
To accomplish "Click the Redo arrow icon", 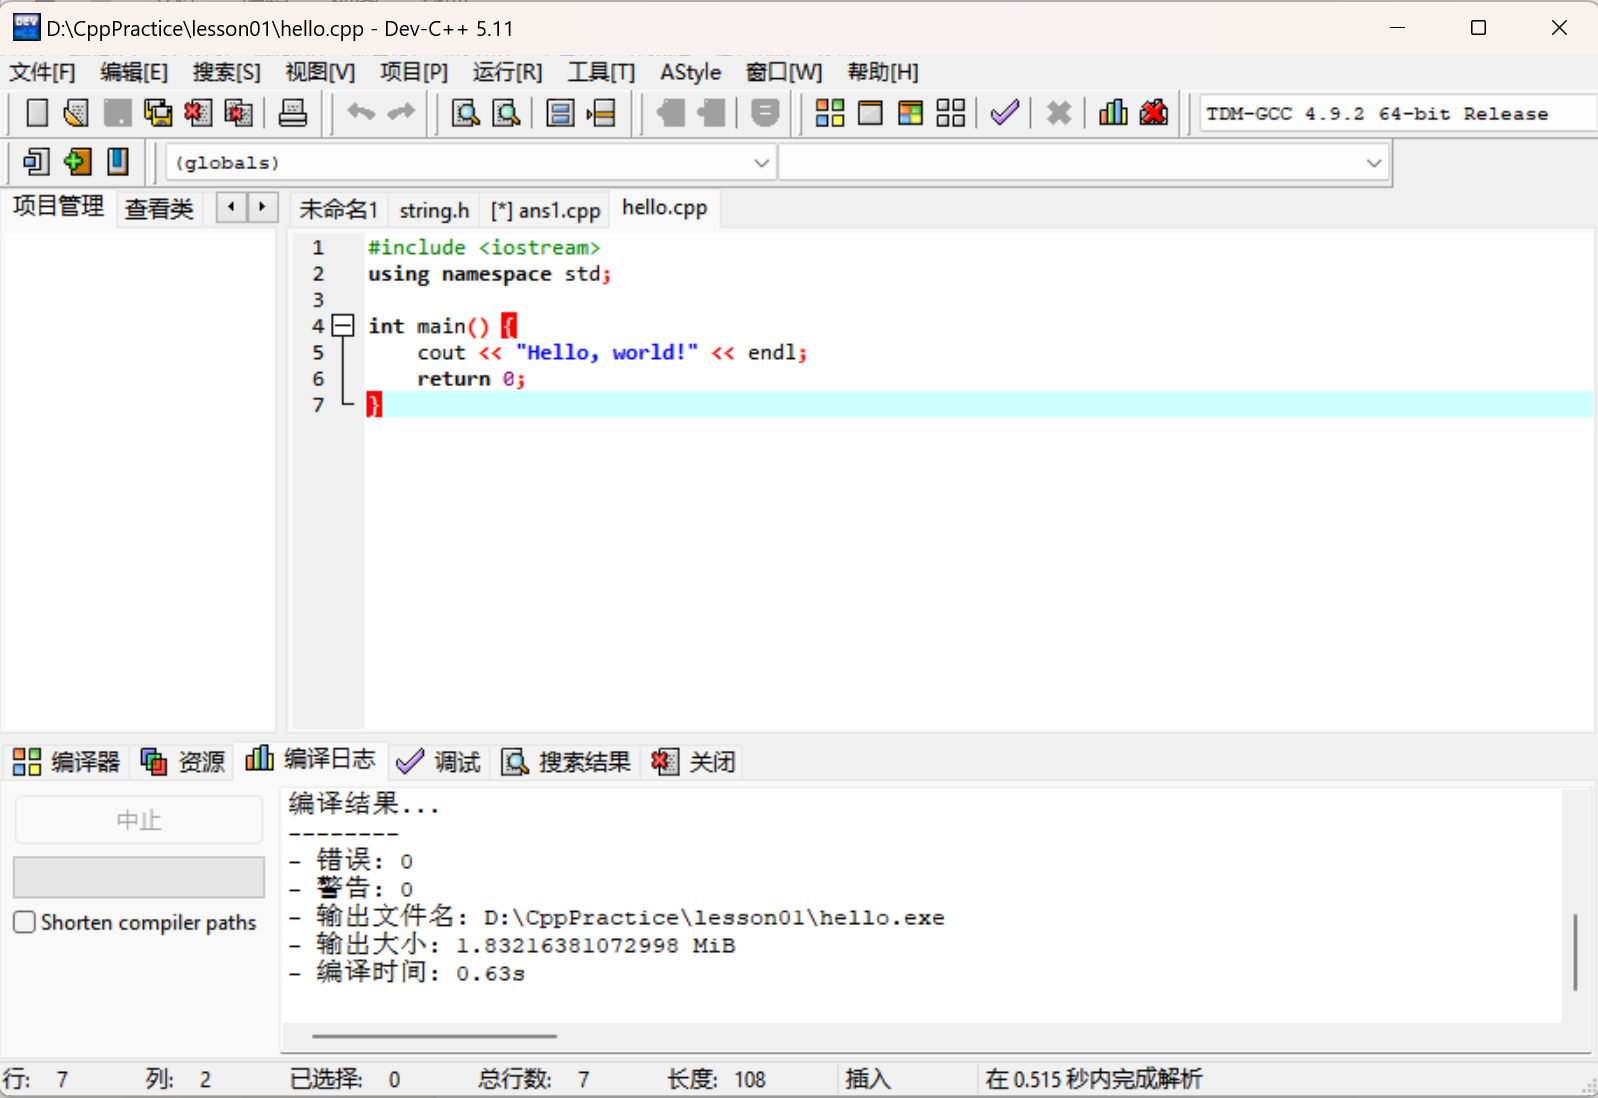I will 401,113.
